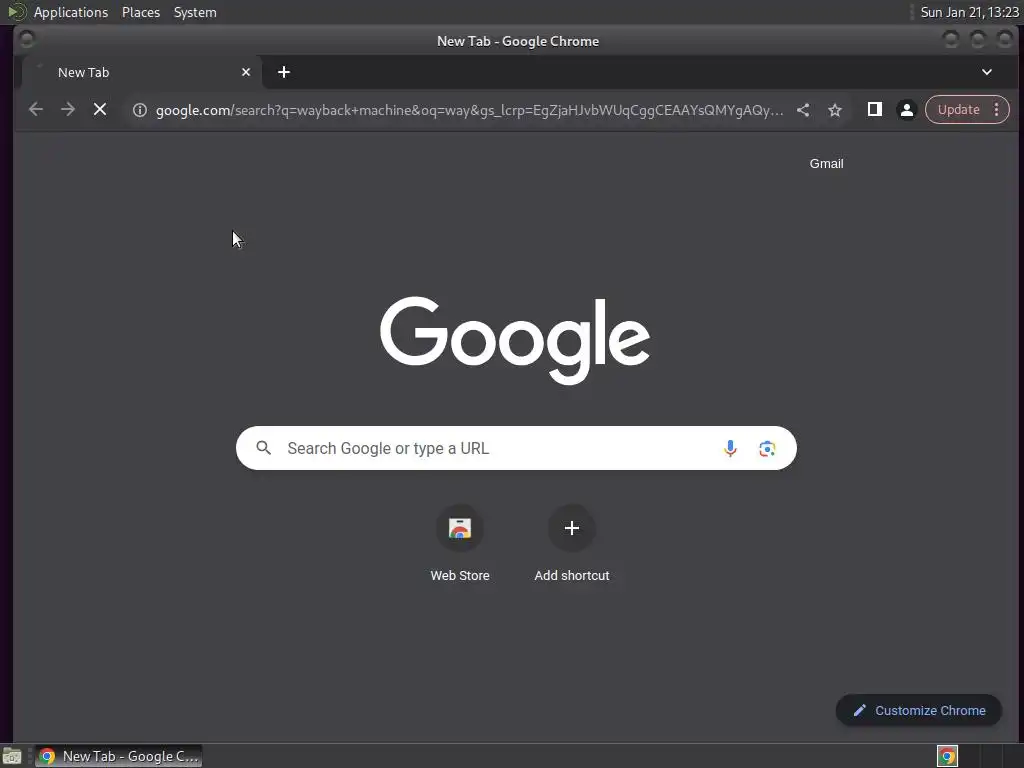
Task: Open the side panel icon
Action: click(x=874, y=110)
